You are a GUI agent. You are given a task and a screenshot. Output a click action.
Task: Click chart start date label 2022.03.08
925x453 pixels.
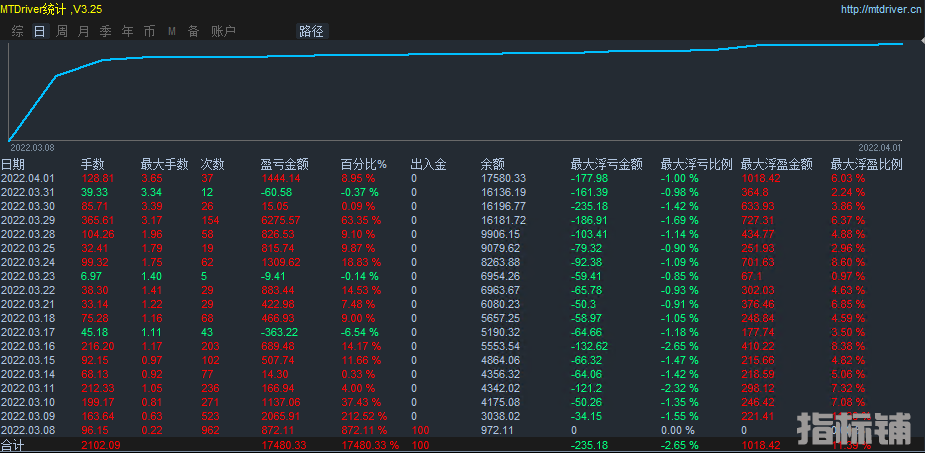[32, 147]
